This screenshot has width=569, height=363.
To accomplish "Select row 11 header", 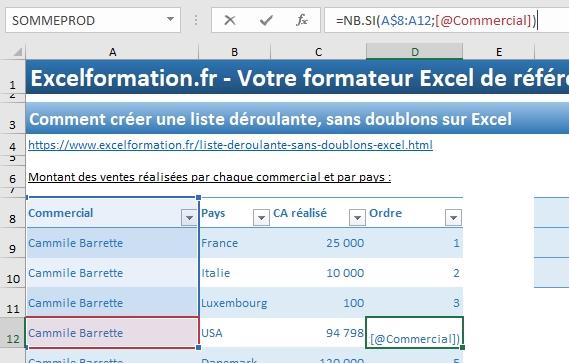I will point(13,303).
